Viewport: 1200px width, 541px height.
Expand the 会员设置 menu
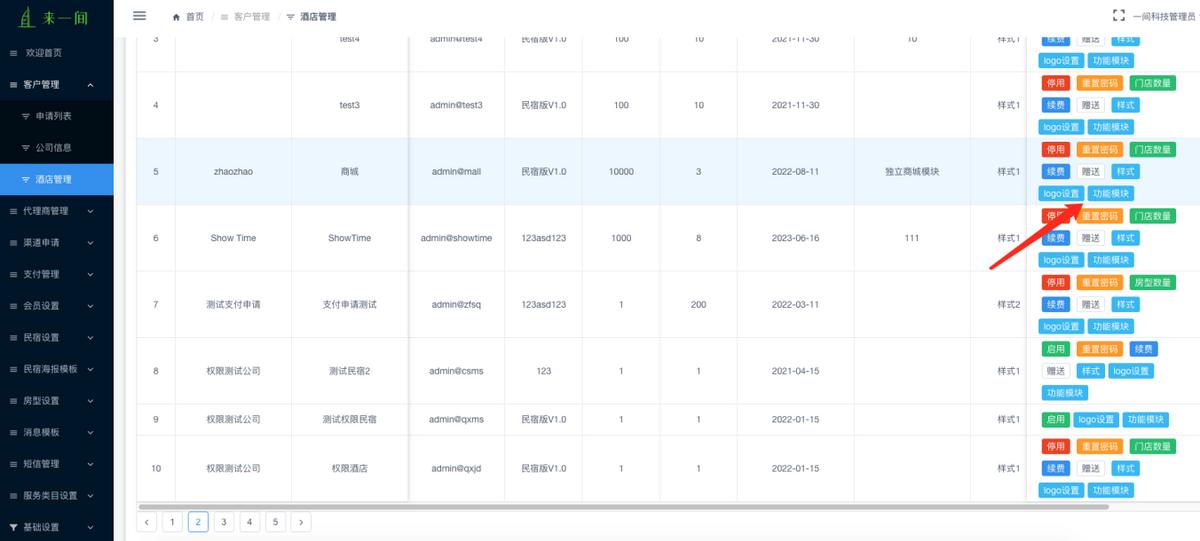point(57,306)
